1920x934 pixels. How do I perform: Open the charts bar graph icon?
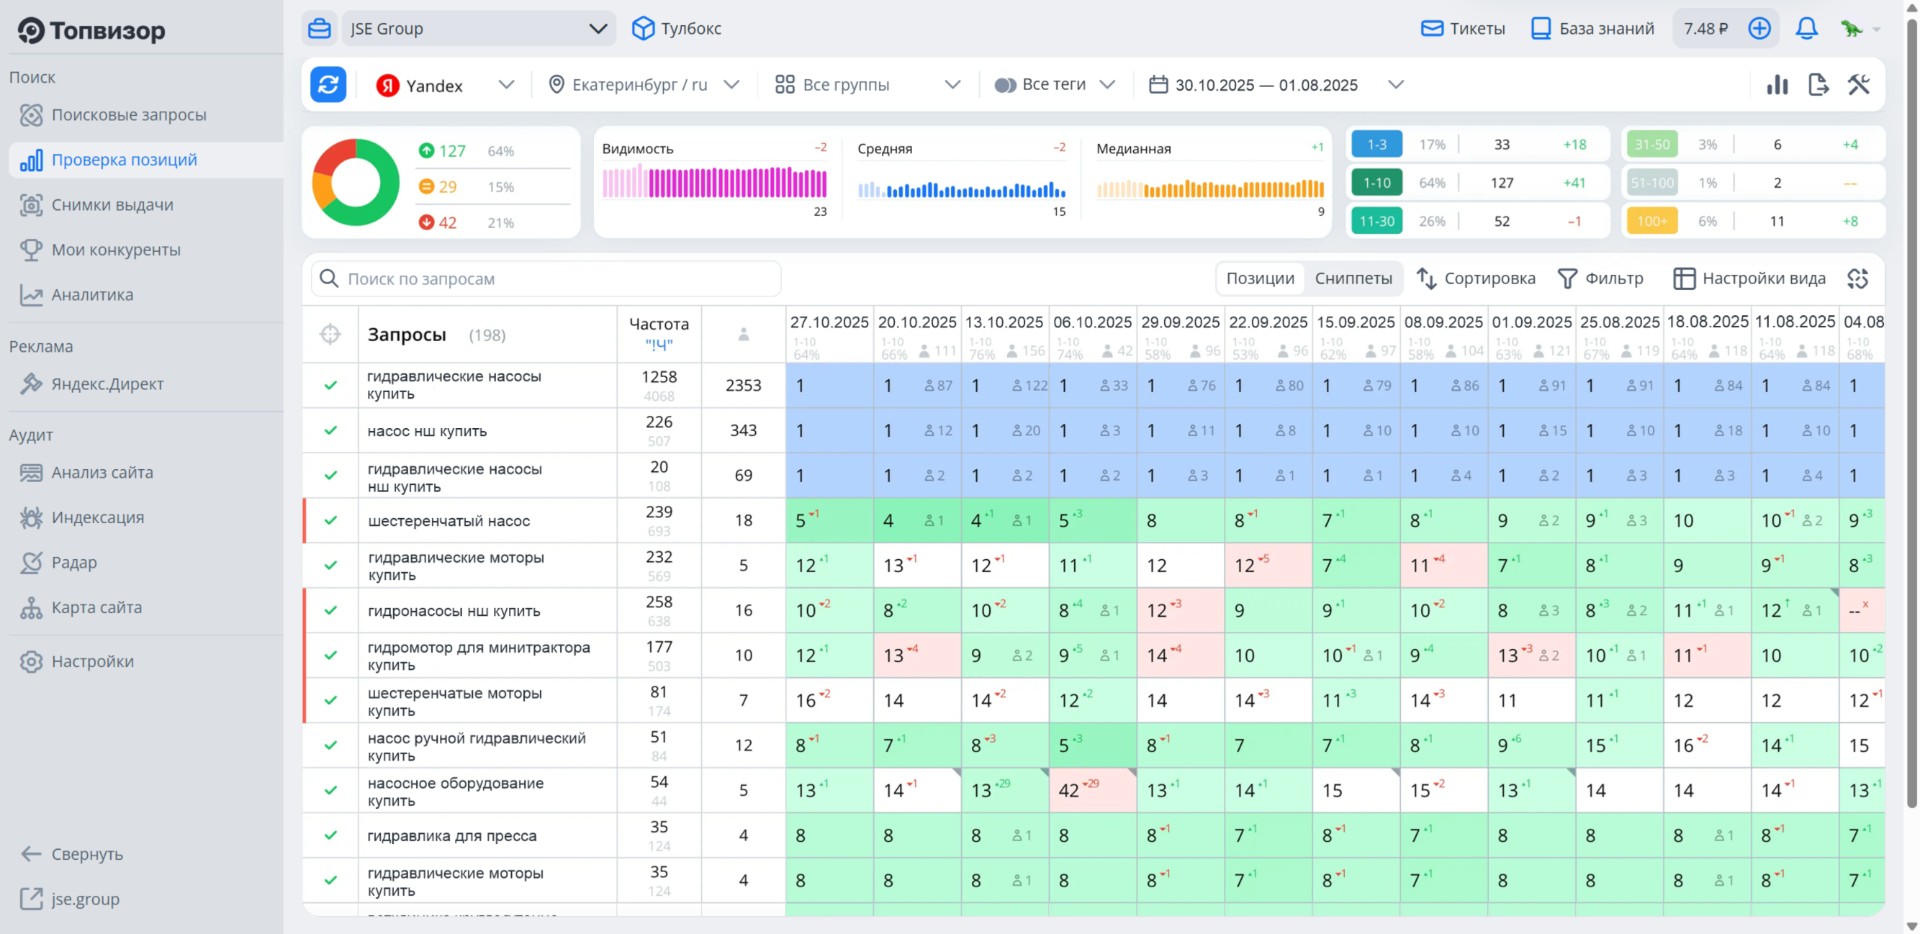1777,85
